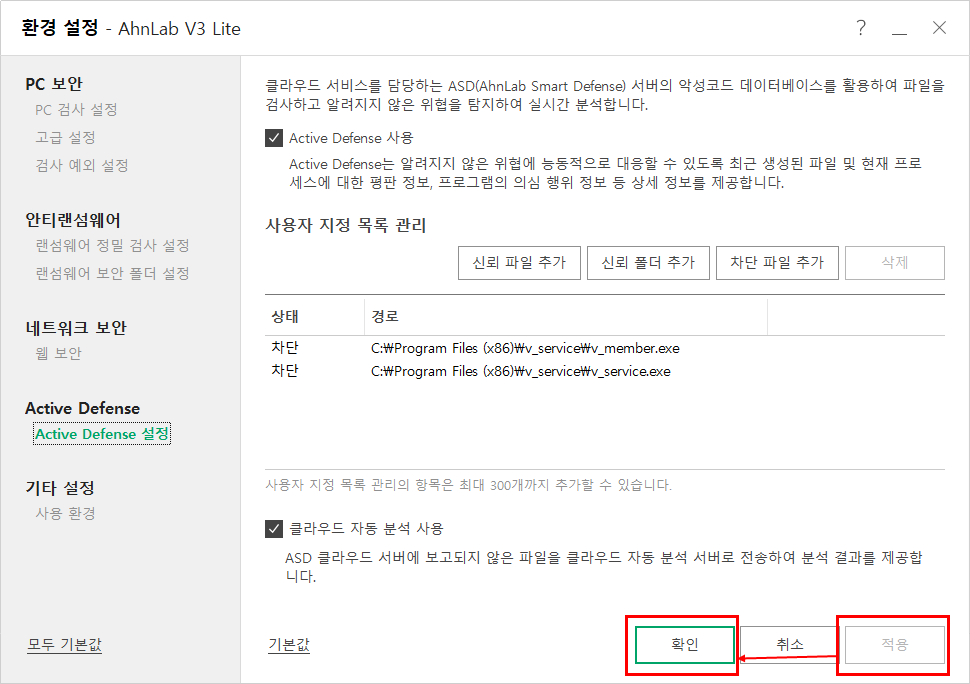Open 랜섬웨어 보안 폴더 설정
This screenshot has height=684, width=970.
tap(112, 273)
